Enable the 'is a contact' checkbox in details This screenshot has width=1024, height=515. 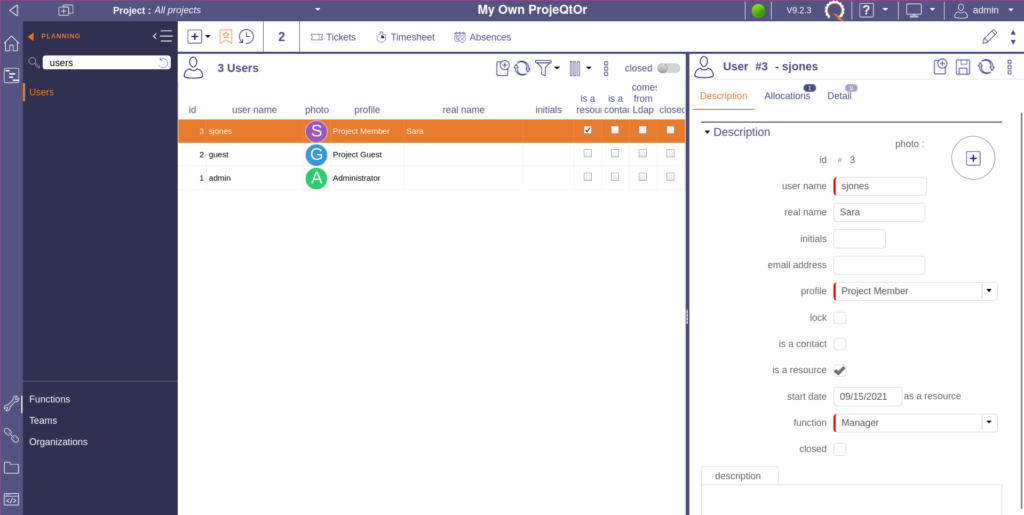[840, 344]
